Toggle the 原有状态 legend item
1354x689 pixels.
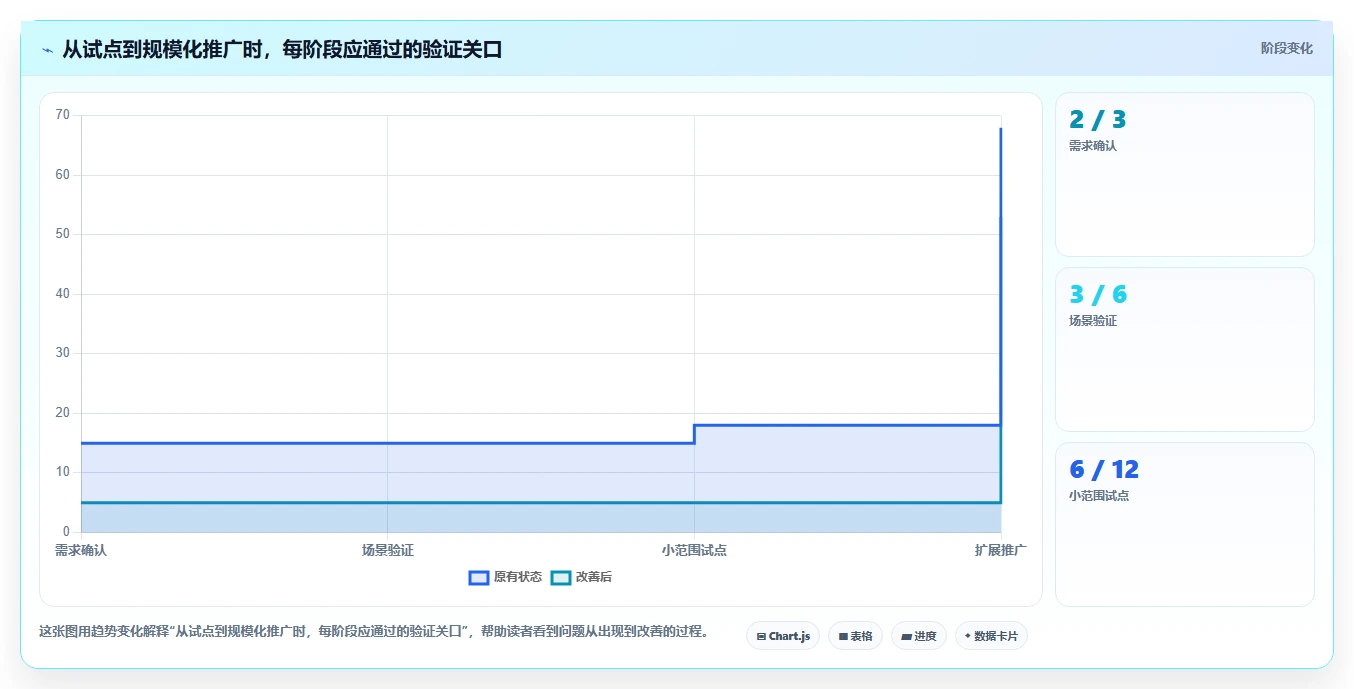(x=506, y=577)
